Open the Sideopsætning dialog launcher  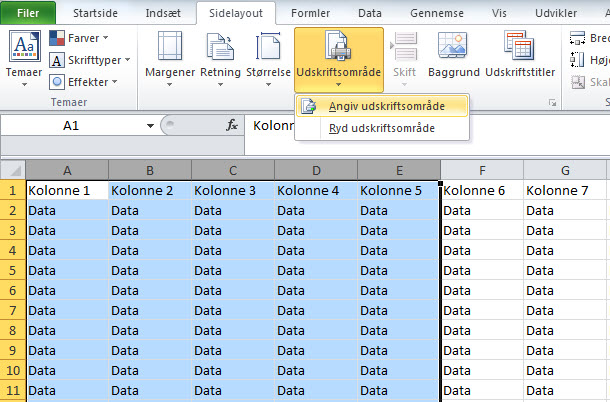[x=552, y=103]
